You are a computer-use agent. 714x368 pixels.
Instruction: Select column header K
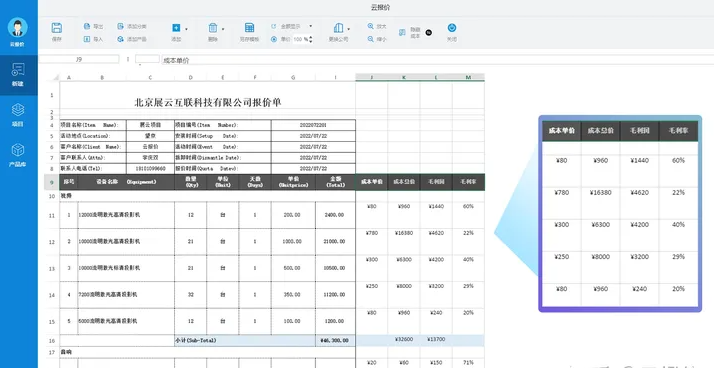click(x=404, y=77)
